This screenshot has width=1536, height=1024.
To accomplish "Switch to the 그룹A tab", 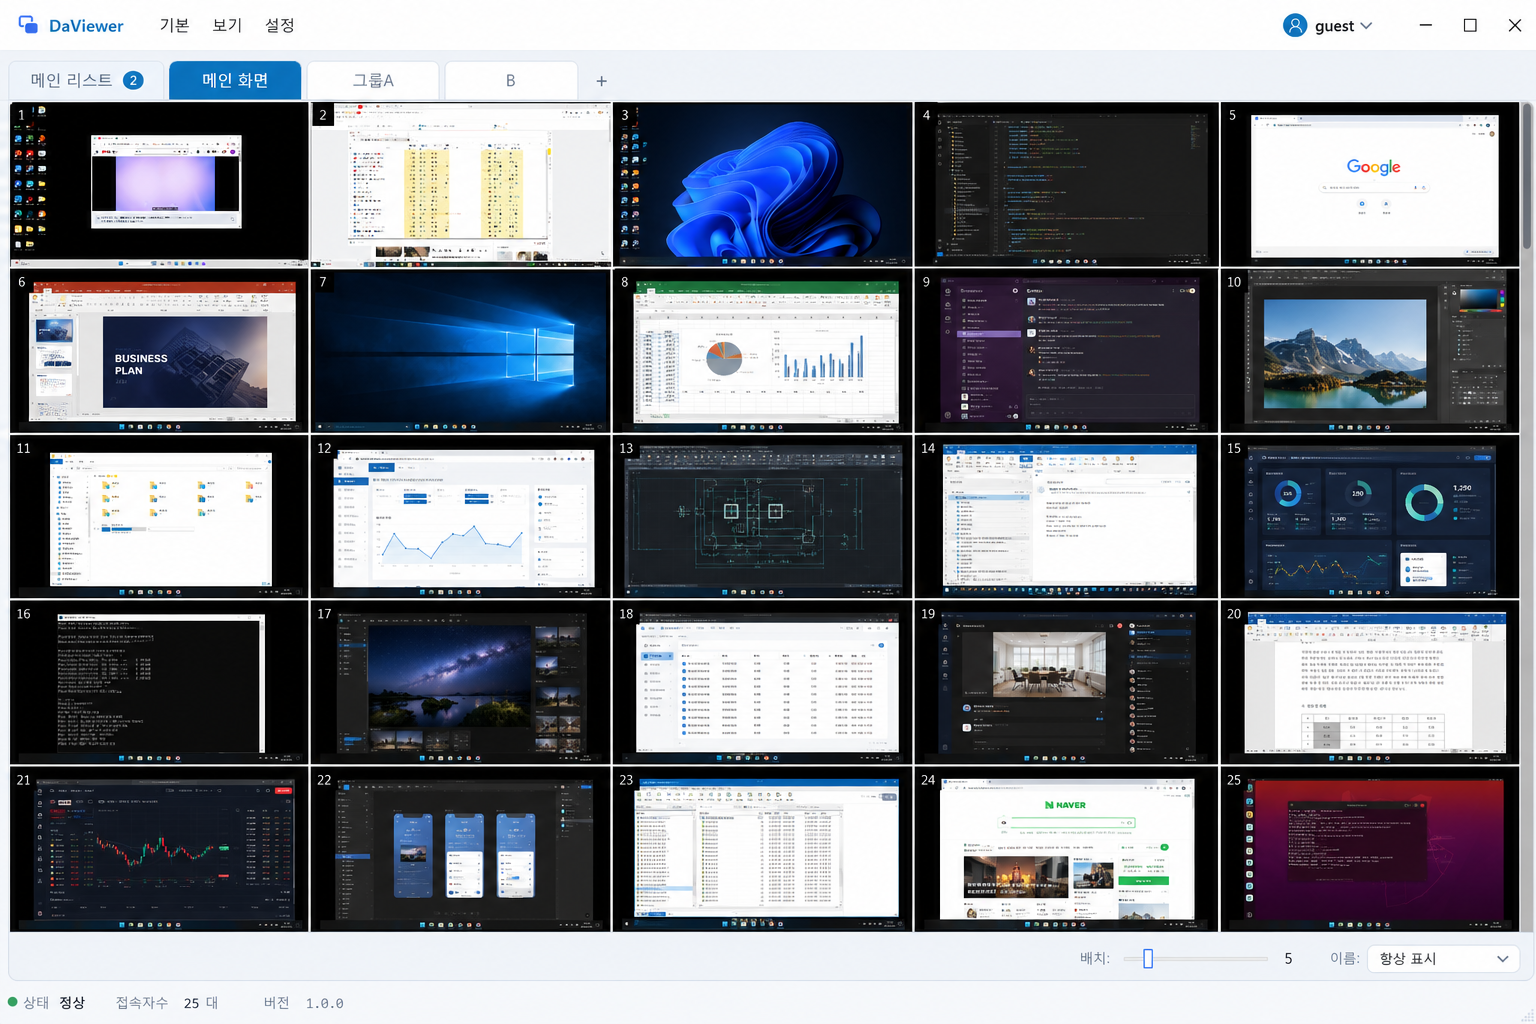I will click(x=373, y=80).
